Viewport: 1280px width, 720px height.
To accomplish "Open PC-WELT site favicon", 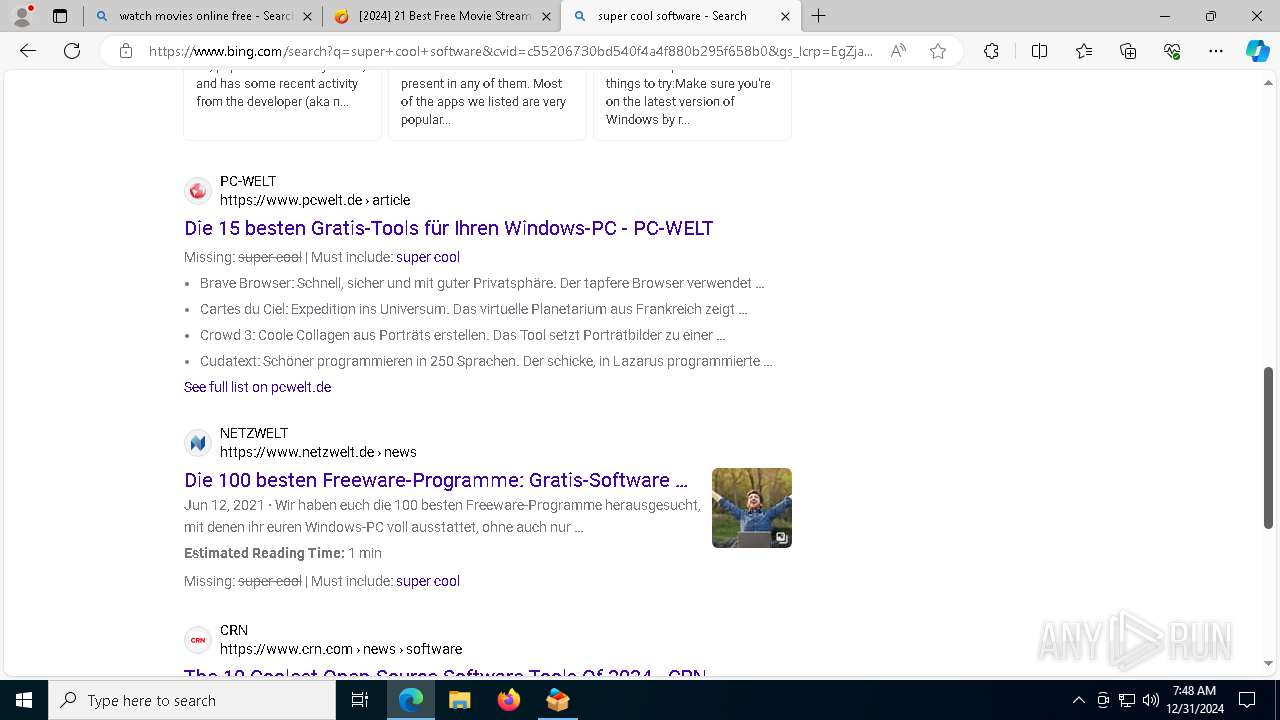I will click(x=198, y=191).
